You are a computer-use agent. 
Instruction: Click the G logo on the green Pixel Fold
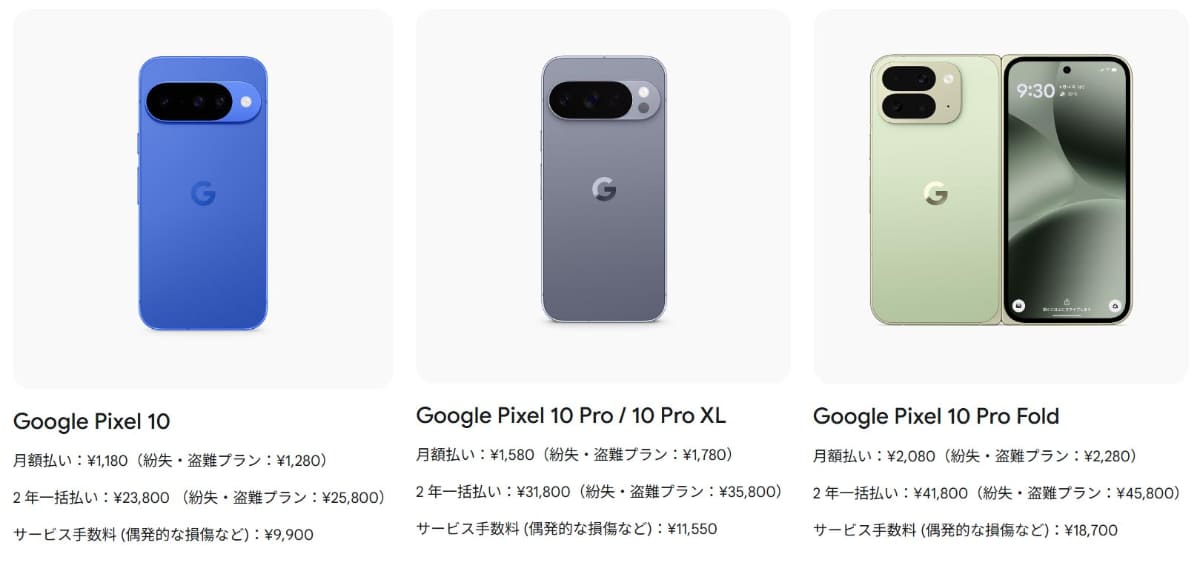pyautogui.click(x=935, y=193)
